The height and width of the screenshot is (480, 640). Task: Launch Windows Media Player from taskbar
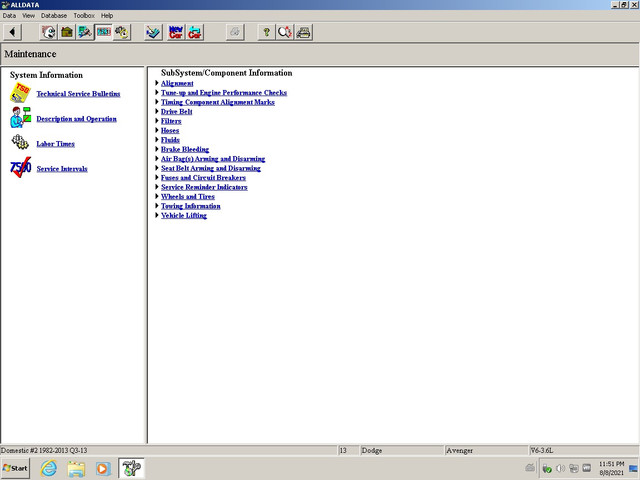(x=103, y=469)
